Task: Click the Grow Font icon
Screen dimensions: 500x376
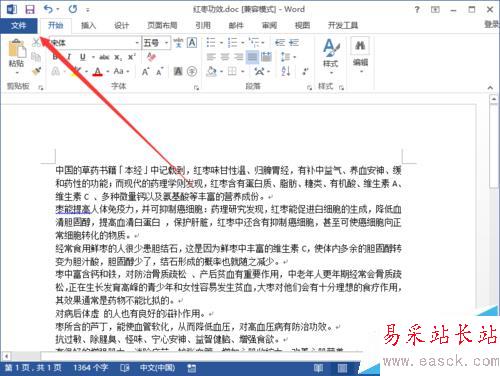Action: [x=145, y=72]
